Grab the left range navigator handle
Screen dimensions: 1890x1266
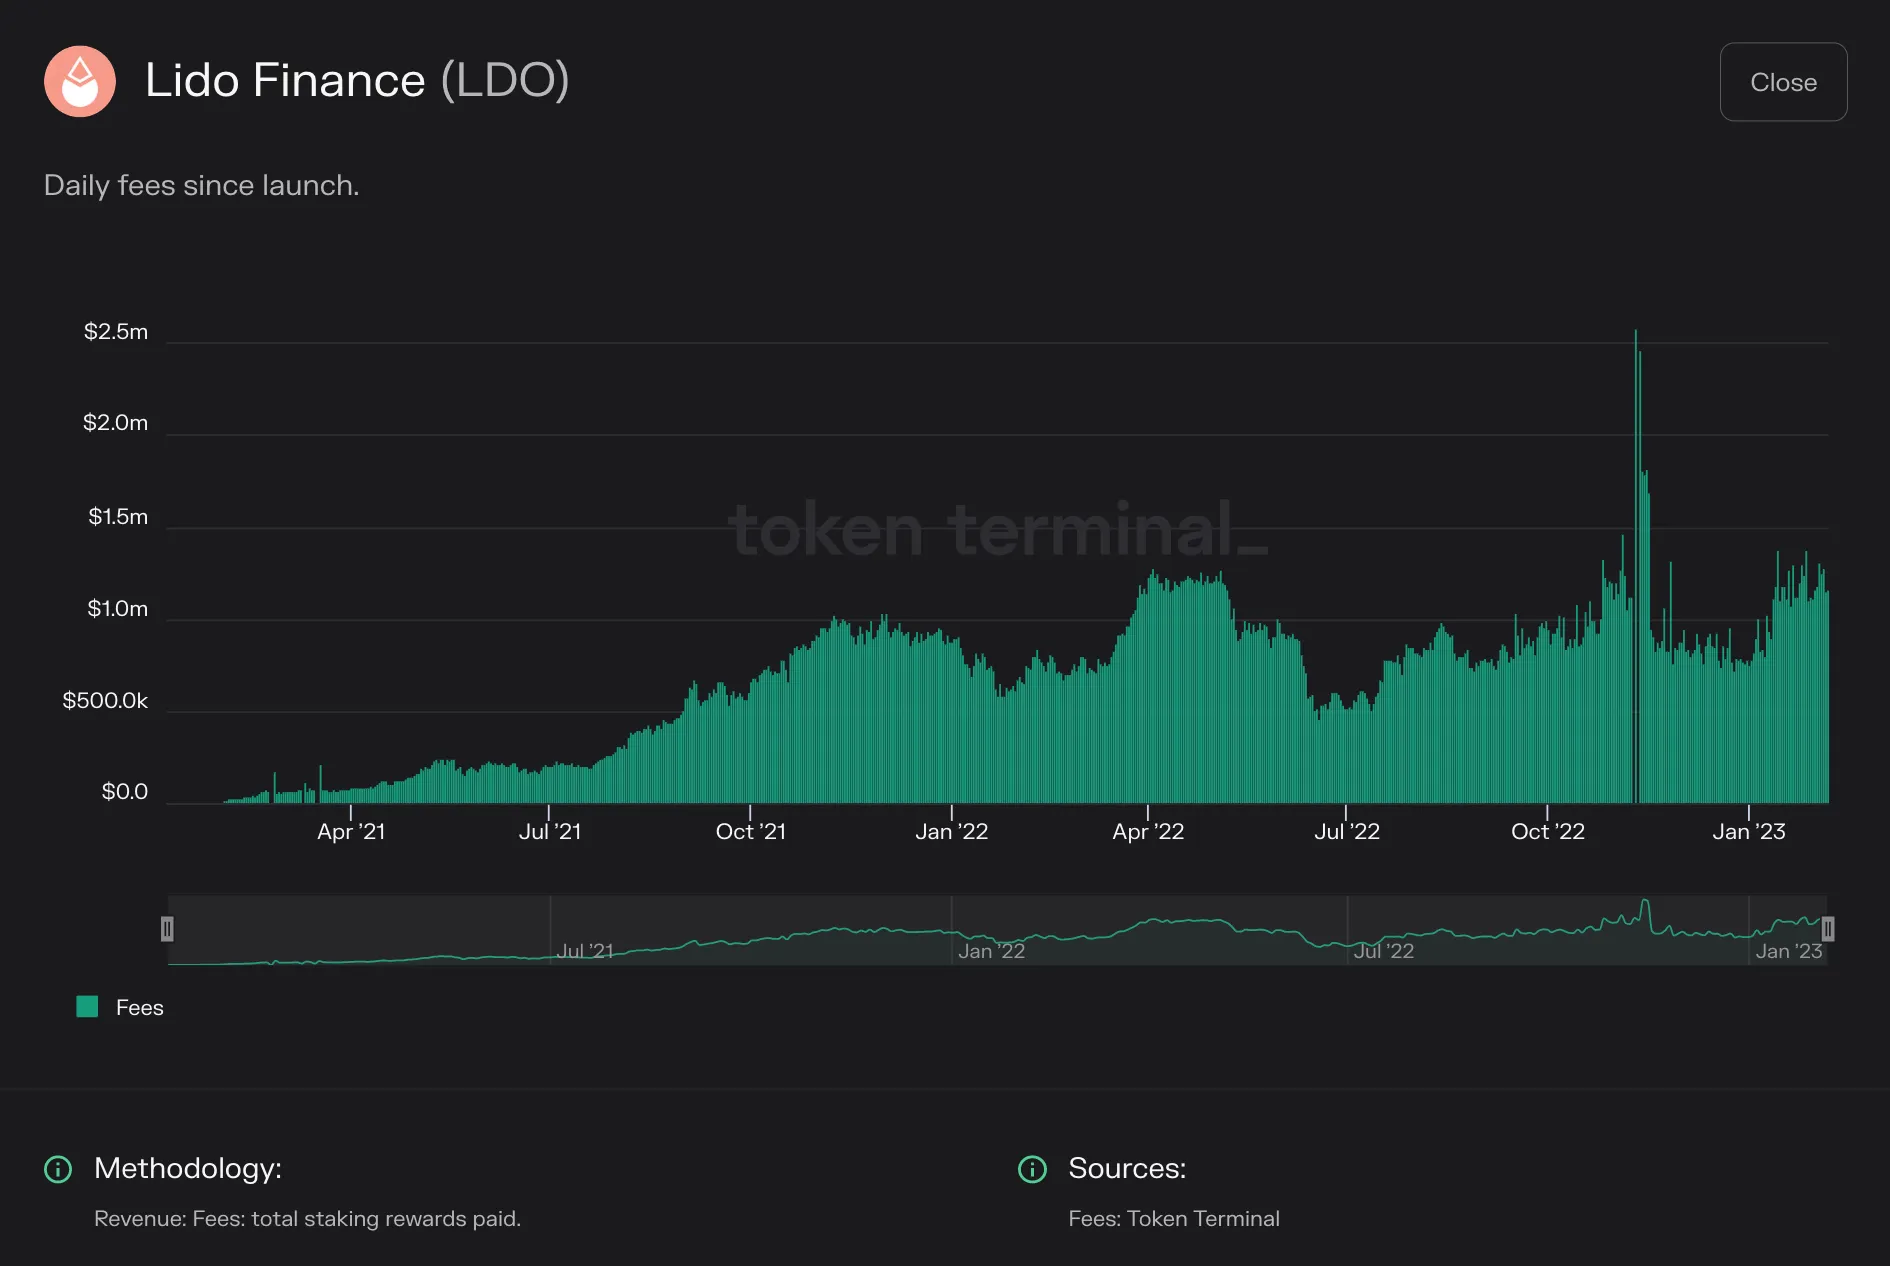pyautogui.click(x=167, y=929)
